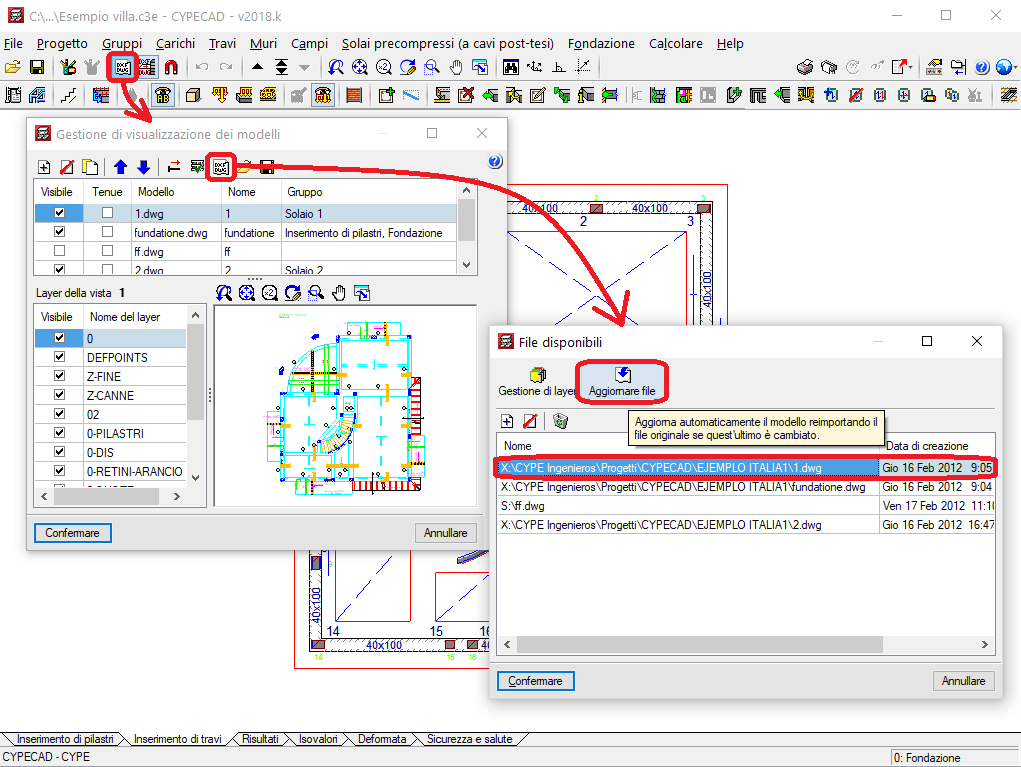
Task: Toggle visibility of the 0-RETINI-ARANCIO layer
Action: [59, 470]
